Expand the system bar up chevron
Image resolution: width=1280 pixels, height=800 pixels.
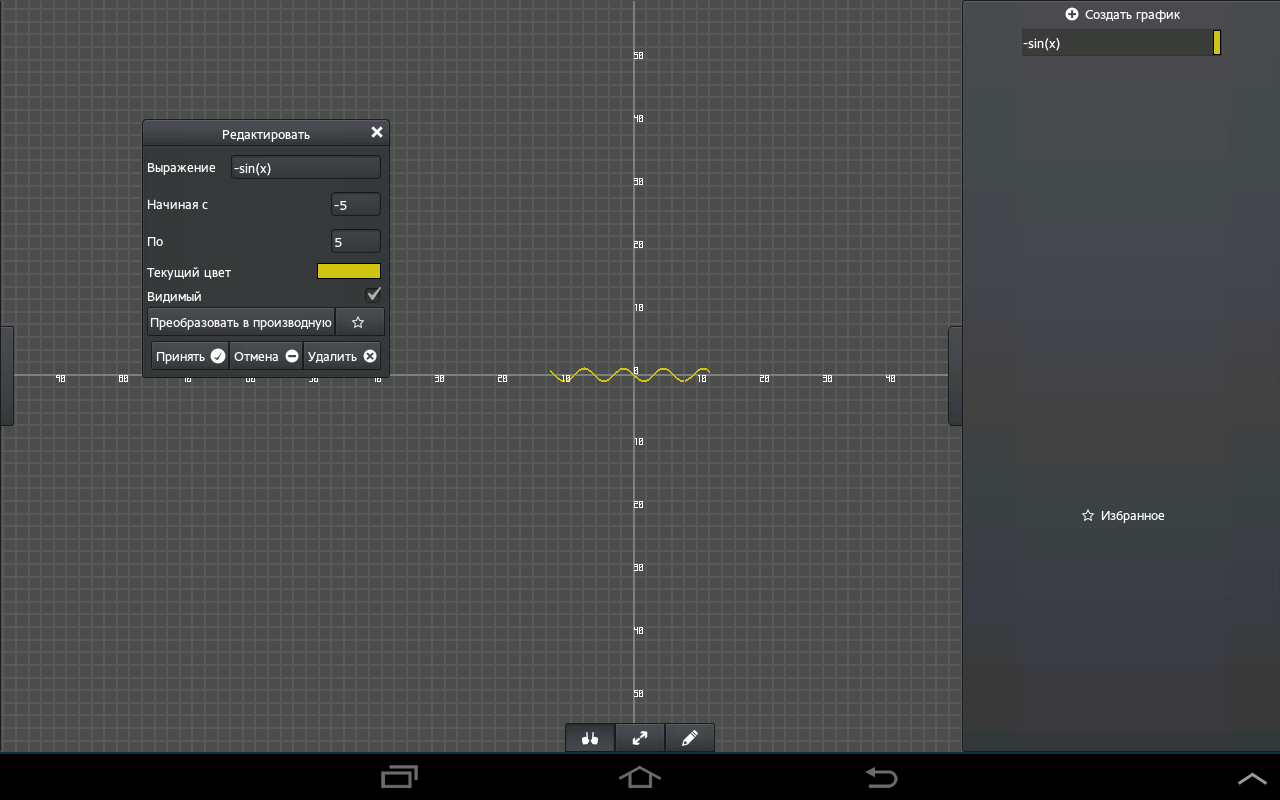click(1252, 778)
